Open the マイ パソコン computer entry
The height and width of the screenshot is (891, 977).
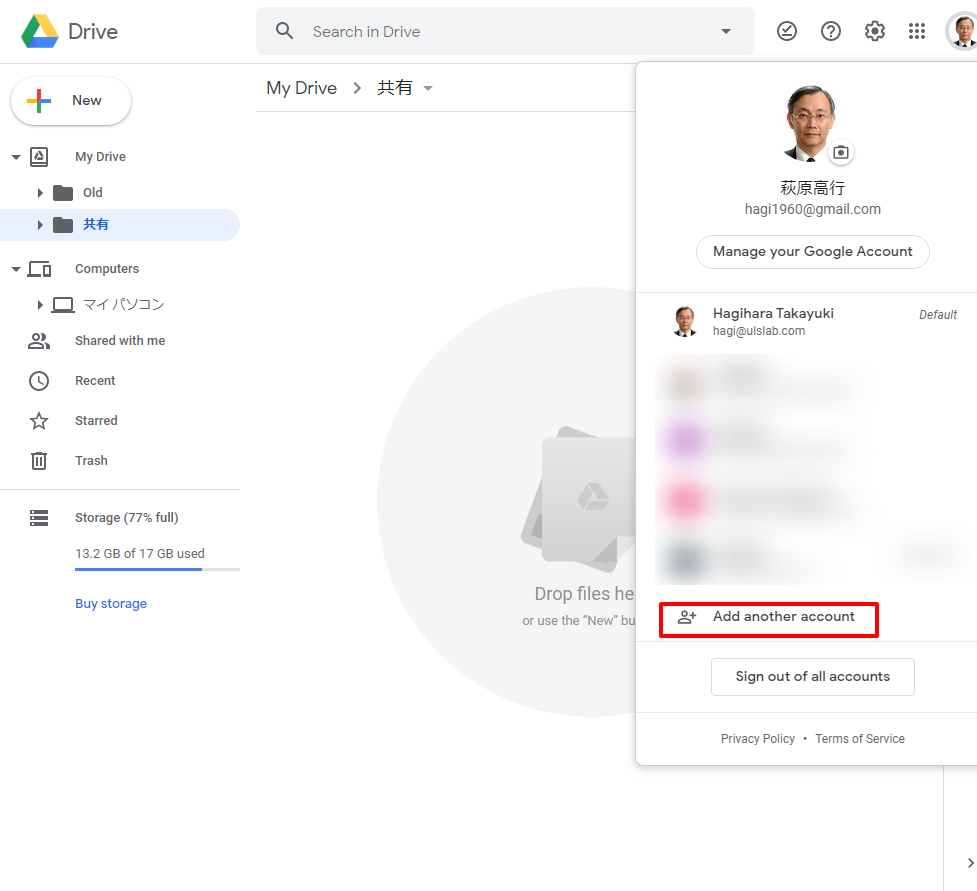pyautogui.click(x=123, y=305)
